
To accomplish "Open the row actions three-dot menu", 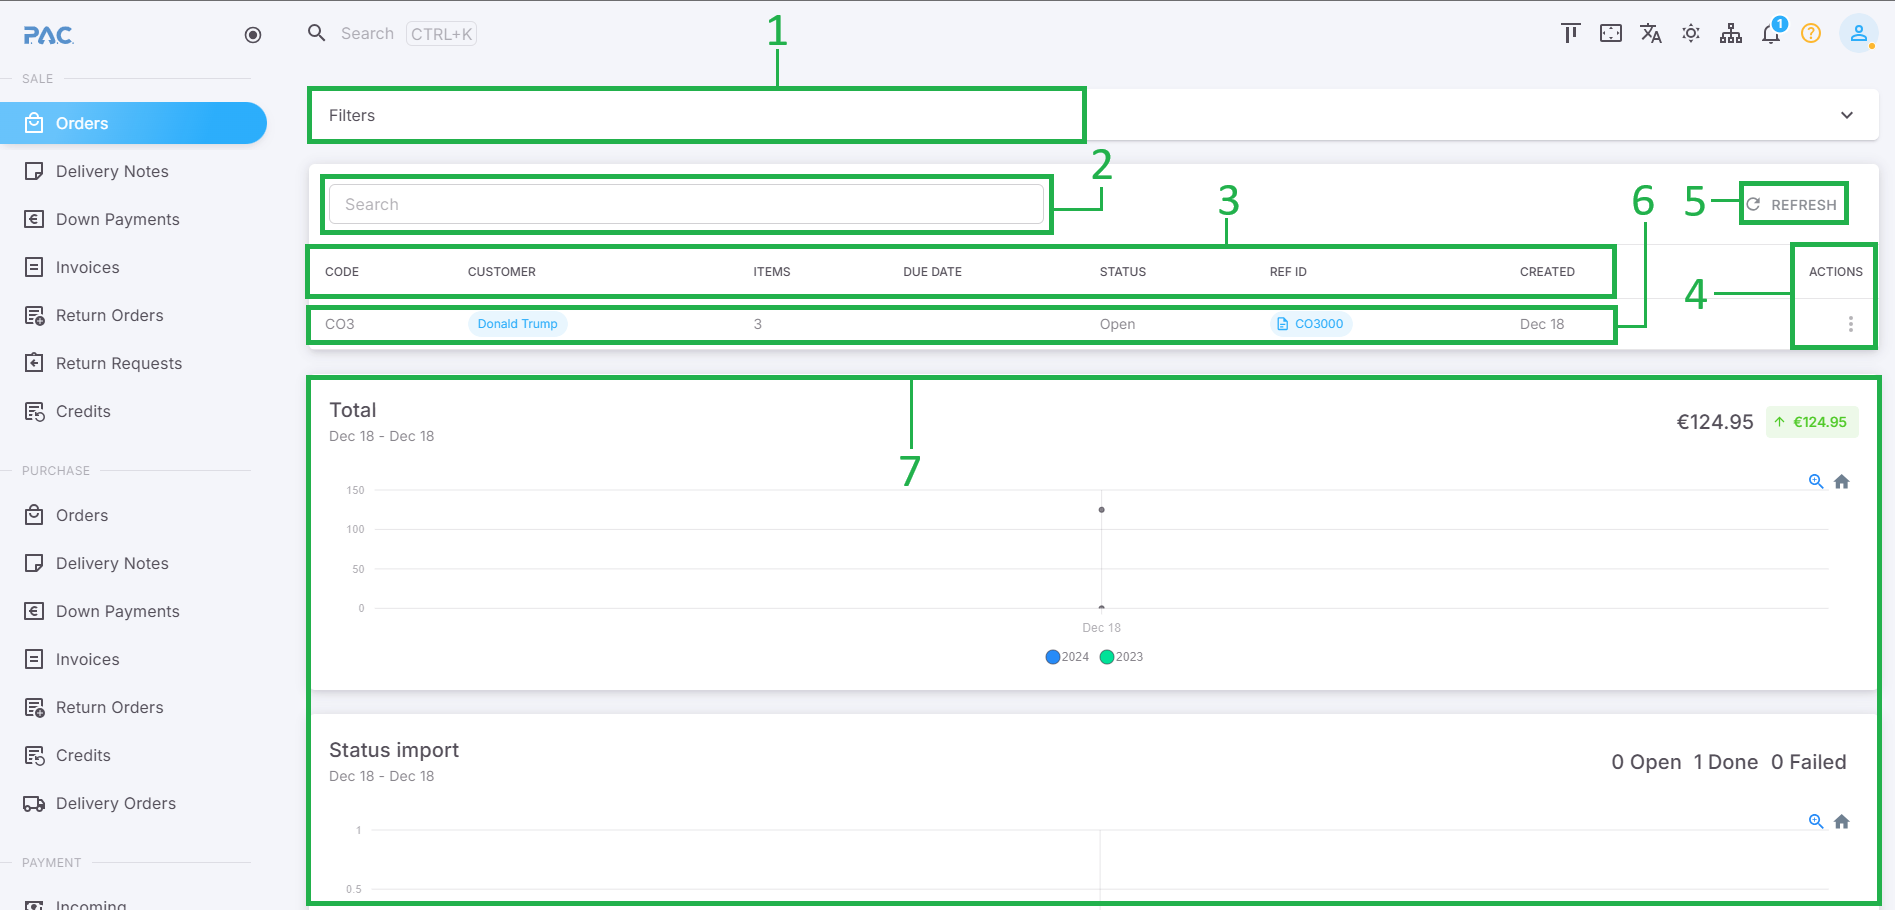I will point(1851,324).
